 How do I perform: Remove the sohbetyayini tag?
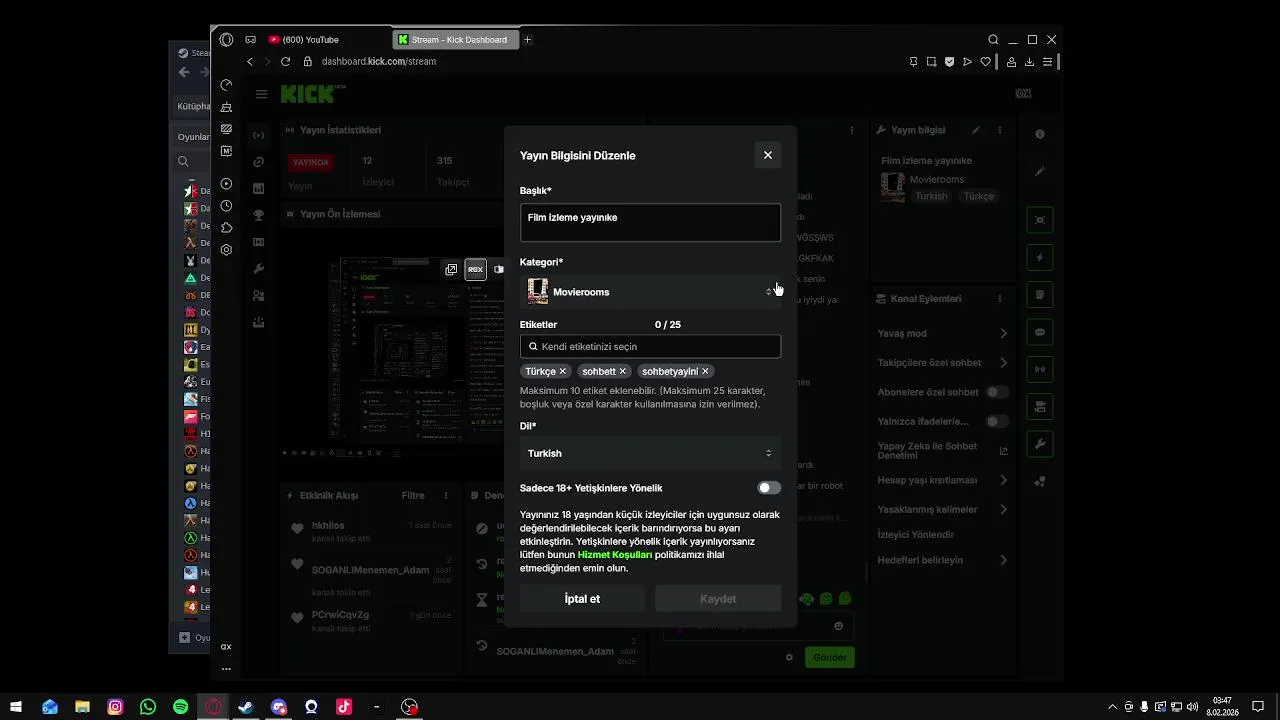coord(705,371)
